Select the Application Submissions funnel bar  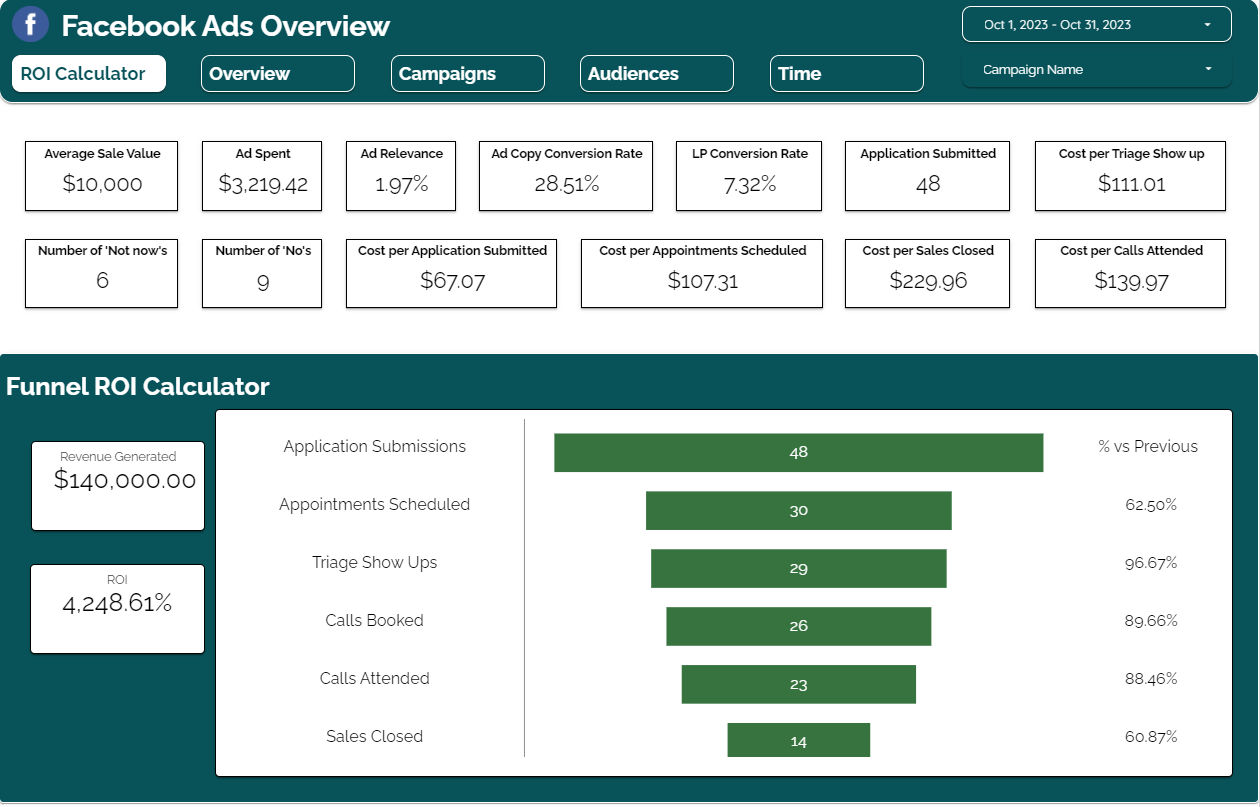[x=799, y=452]
